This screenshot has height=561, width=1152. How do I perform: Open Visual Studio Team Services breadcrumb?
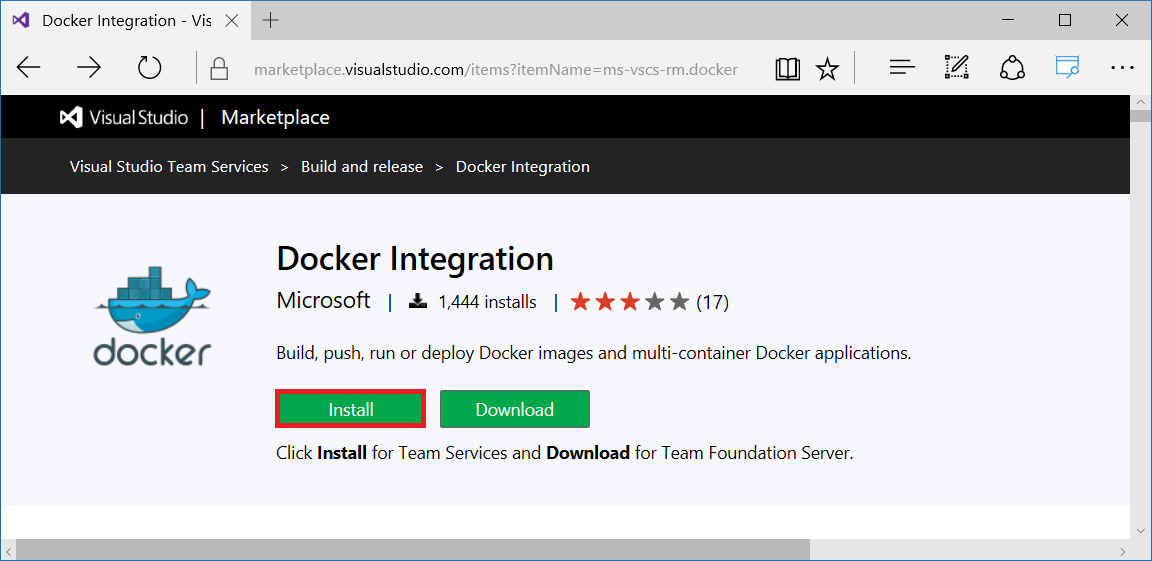coord(169,167)
